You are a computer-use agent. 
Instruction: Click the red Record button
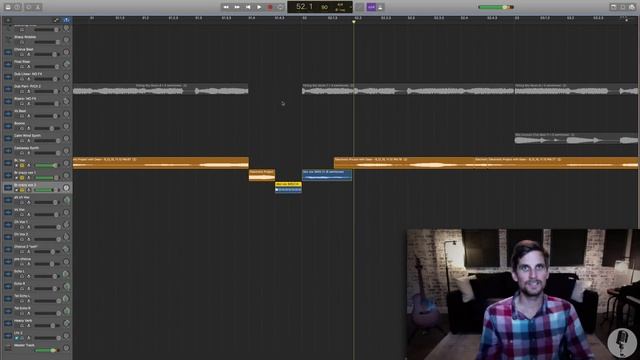pos(270,7)
